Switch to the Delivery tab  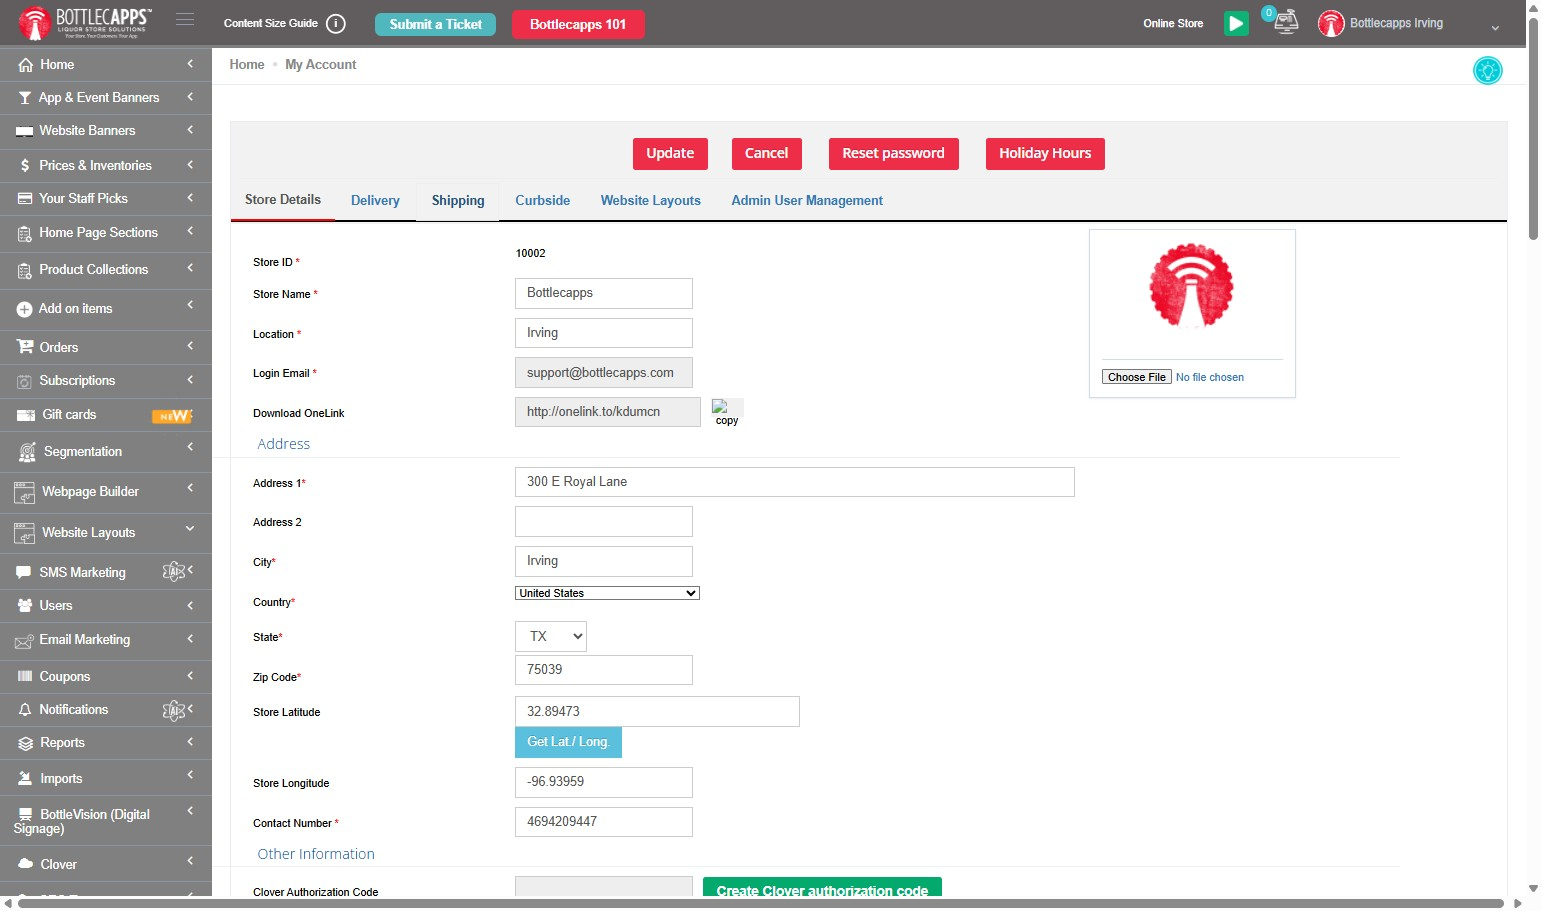(375, 201)
